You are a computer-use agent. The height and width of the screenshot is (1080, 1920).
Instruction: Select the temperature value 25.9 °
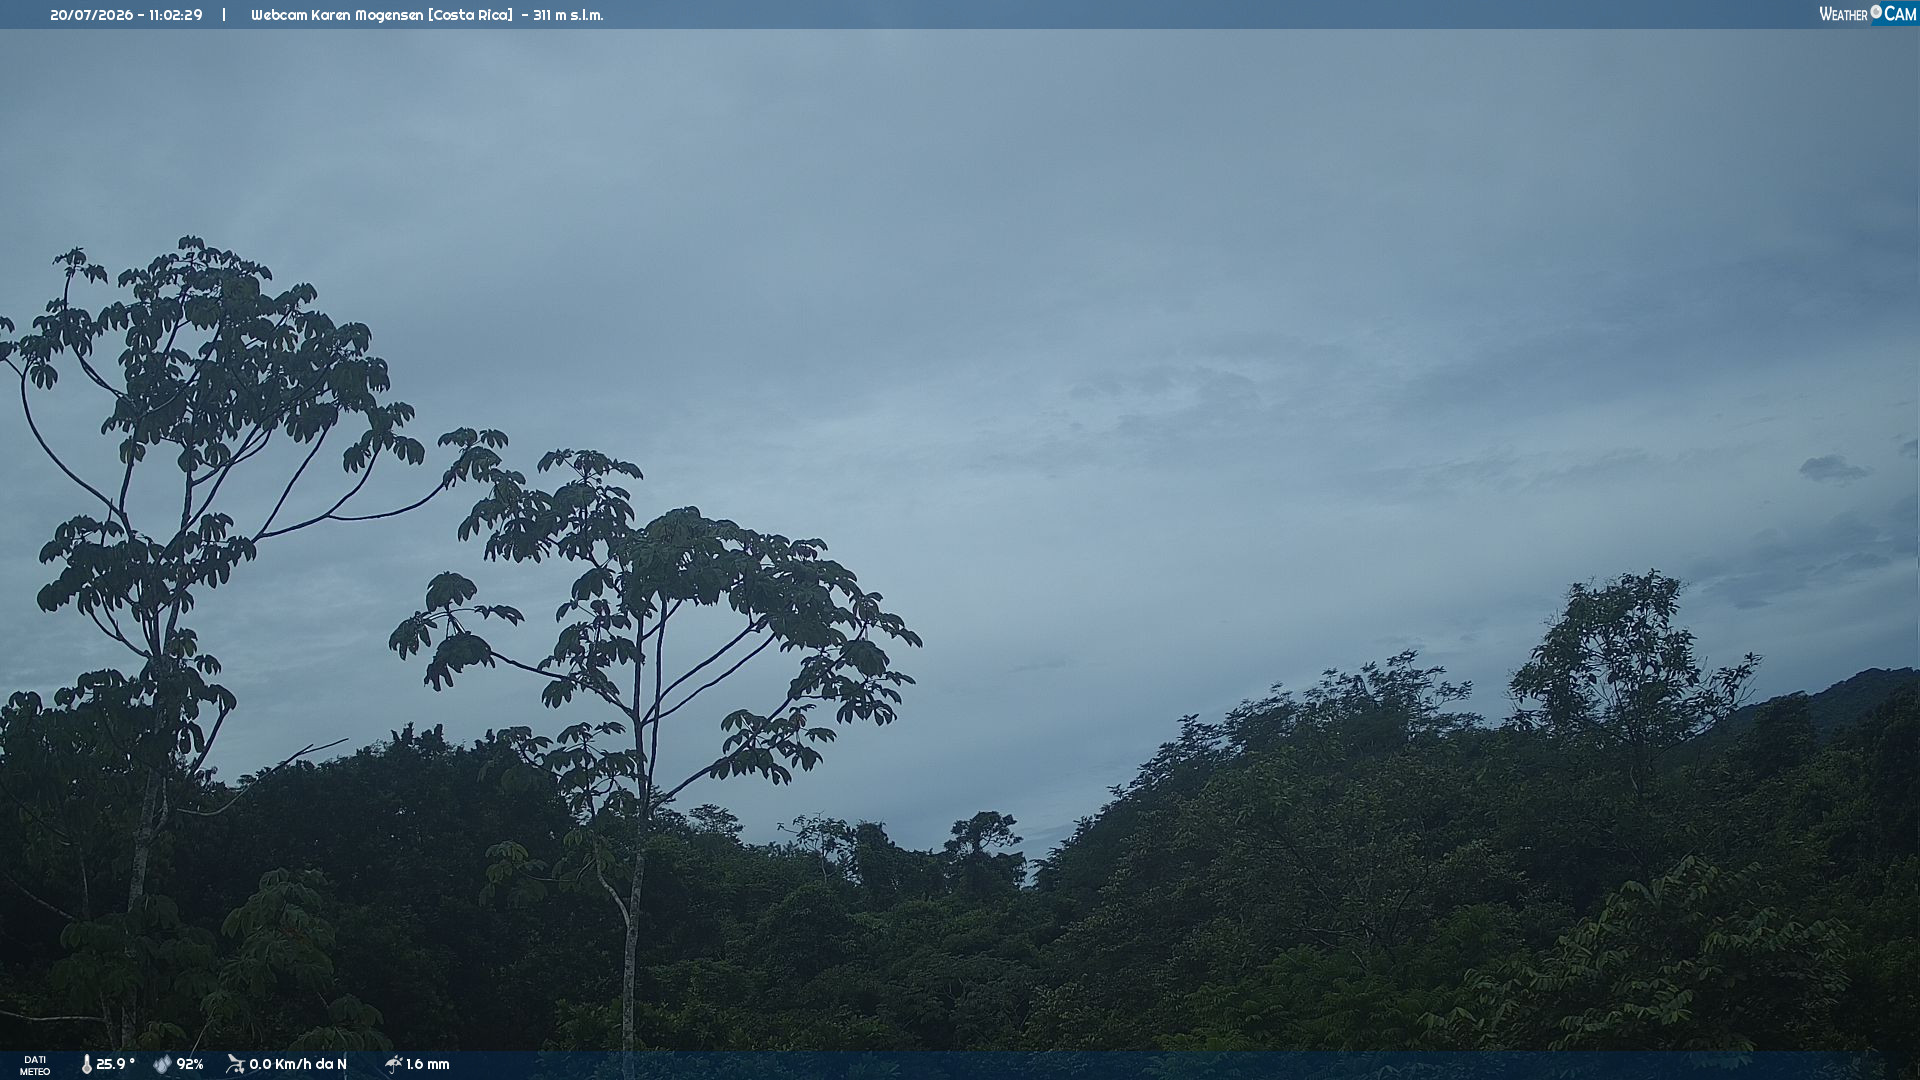116,1065
